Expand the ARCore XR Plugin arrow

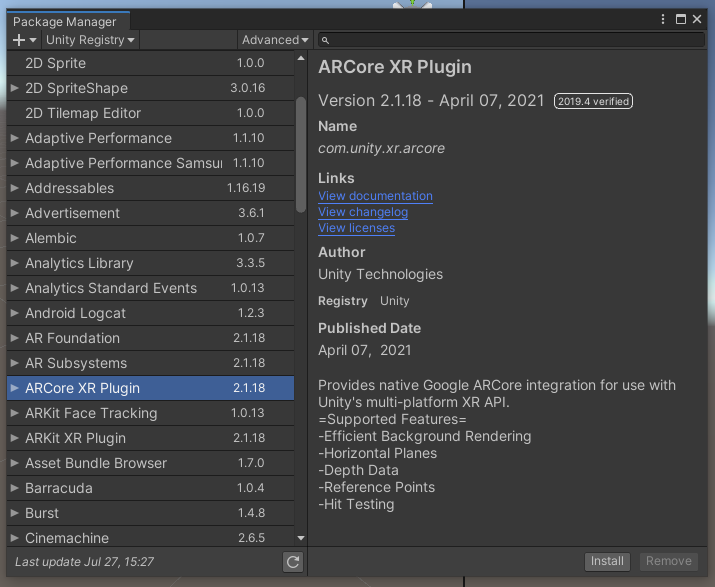[x=15, y=388]
